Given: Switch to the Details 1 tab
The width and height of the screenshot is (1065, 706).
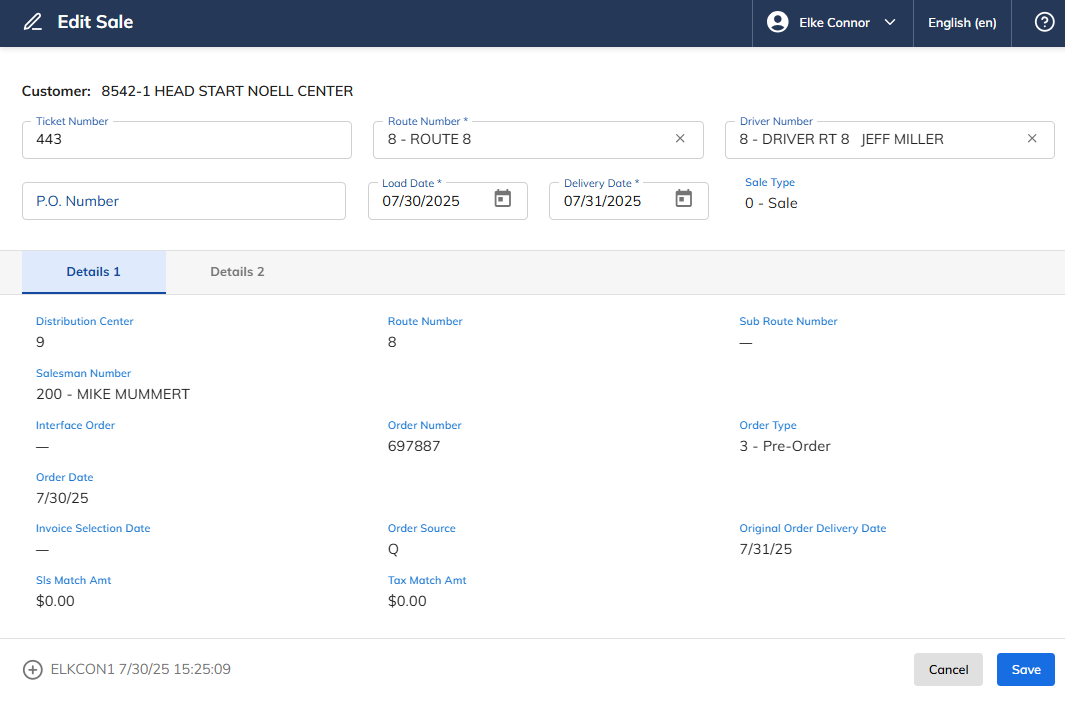Looking at the screenshot, I should tap(94, 272).
